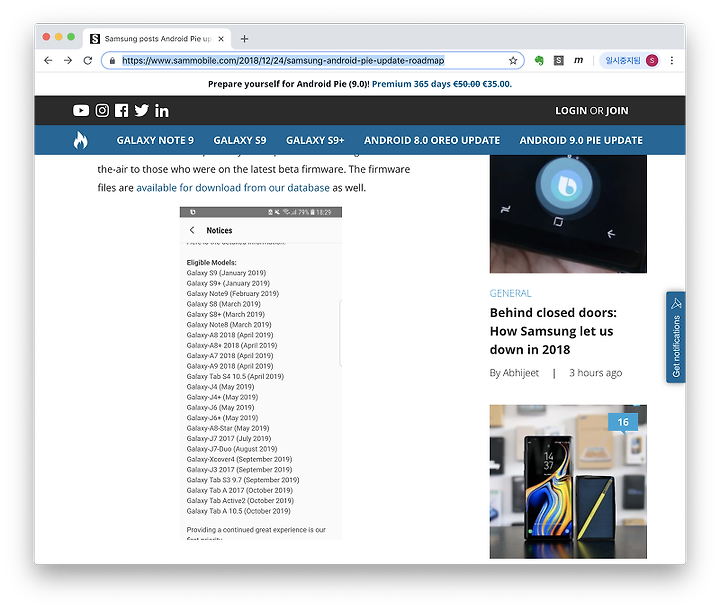This screenshot has width=720, height=610.
Task: Bookmark this page with star icon
Action: click(513, 61)
